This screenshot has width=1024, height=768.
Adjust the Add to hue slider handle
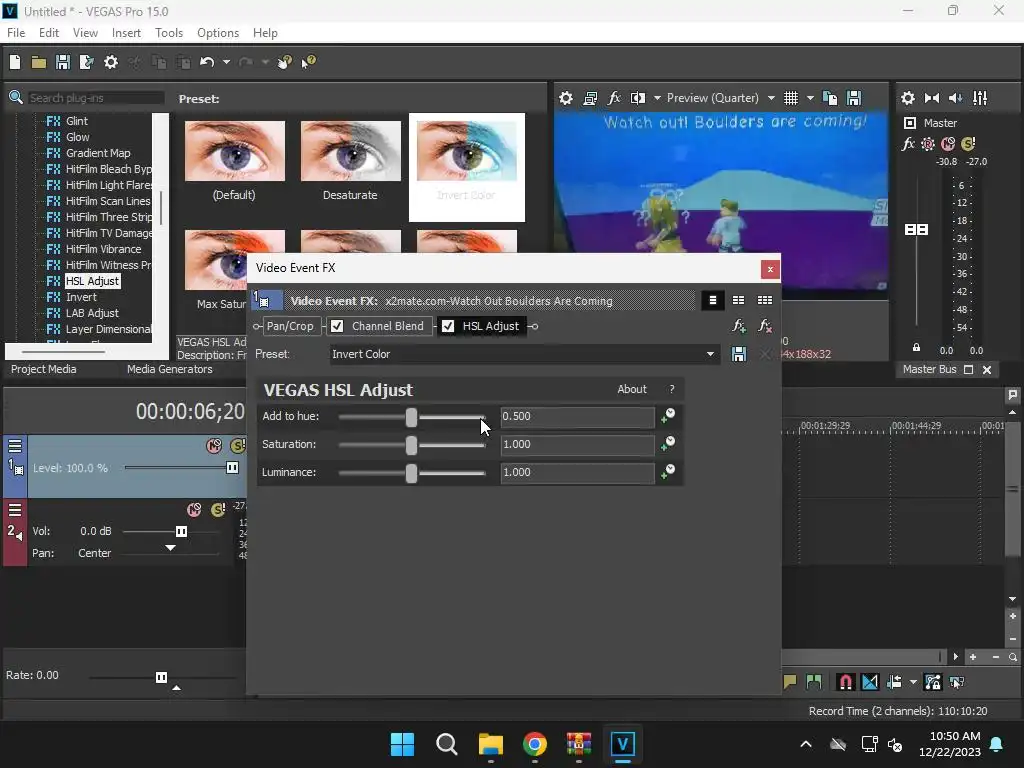pos(411,417)
